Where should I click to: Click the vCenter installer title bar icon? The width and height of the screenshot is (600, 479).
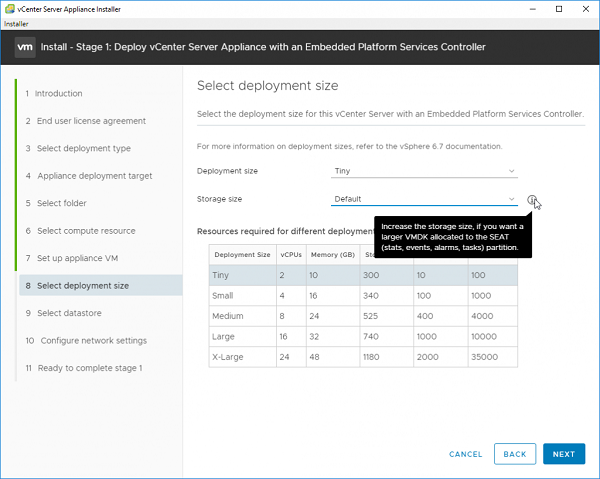tap(10, 9)
